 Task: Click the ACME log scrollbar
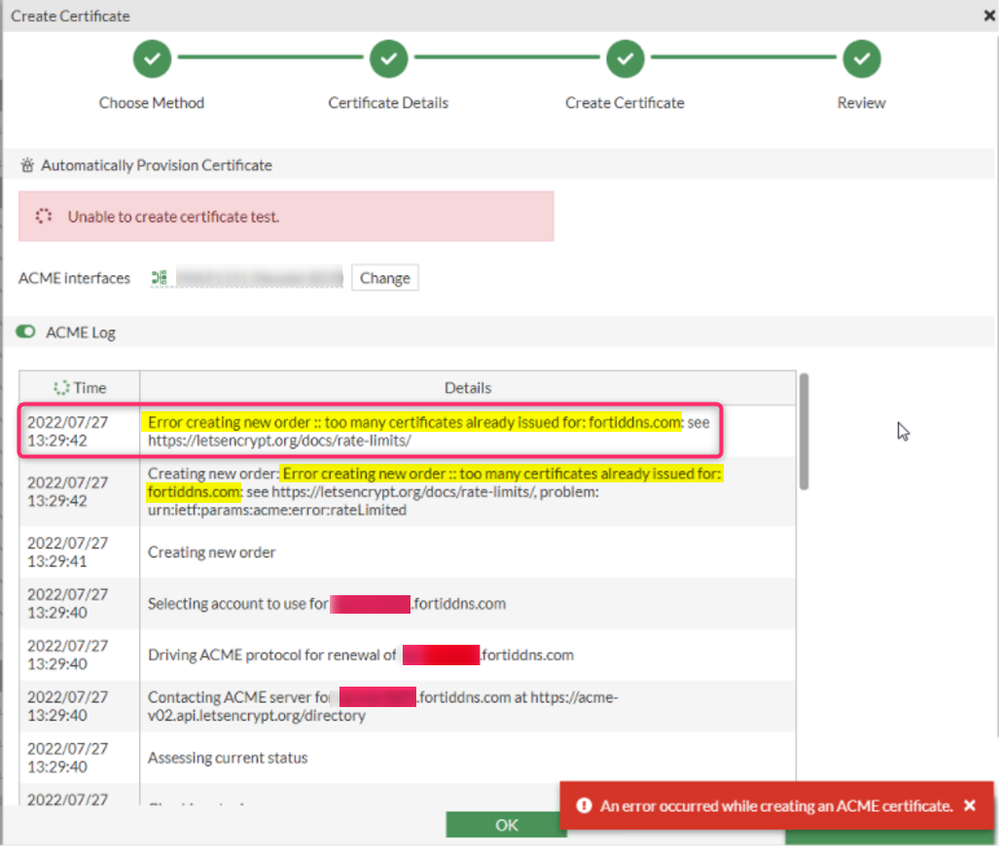[804, 431]
